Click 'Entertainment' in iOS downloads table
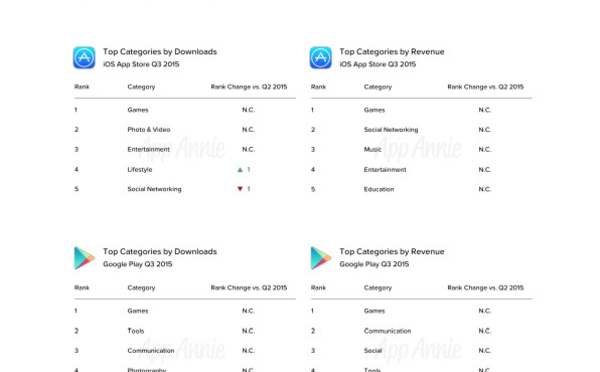The width and height of the screenshot is (600, 372). pyautogui.click(x=148, y=149)
